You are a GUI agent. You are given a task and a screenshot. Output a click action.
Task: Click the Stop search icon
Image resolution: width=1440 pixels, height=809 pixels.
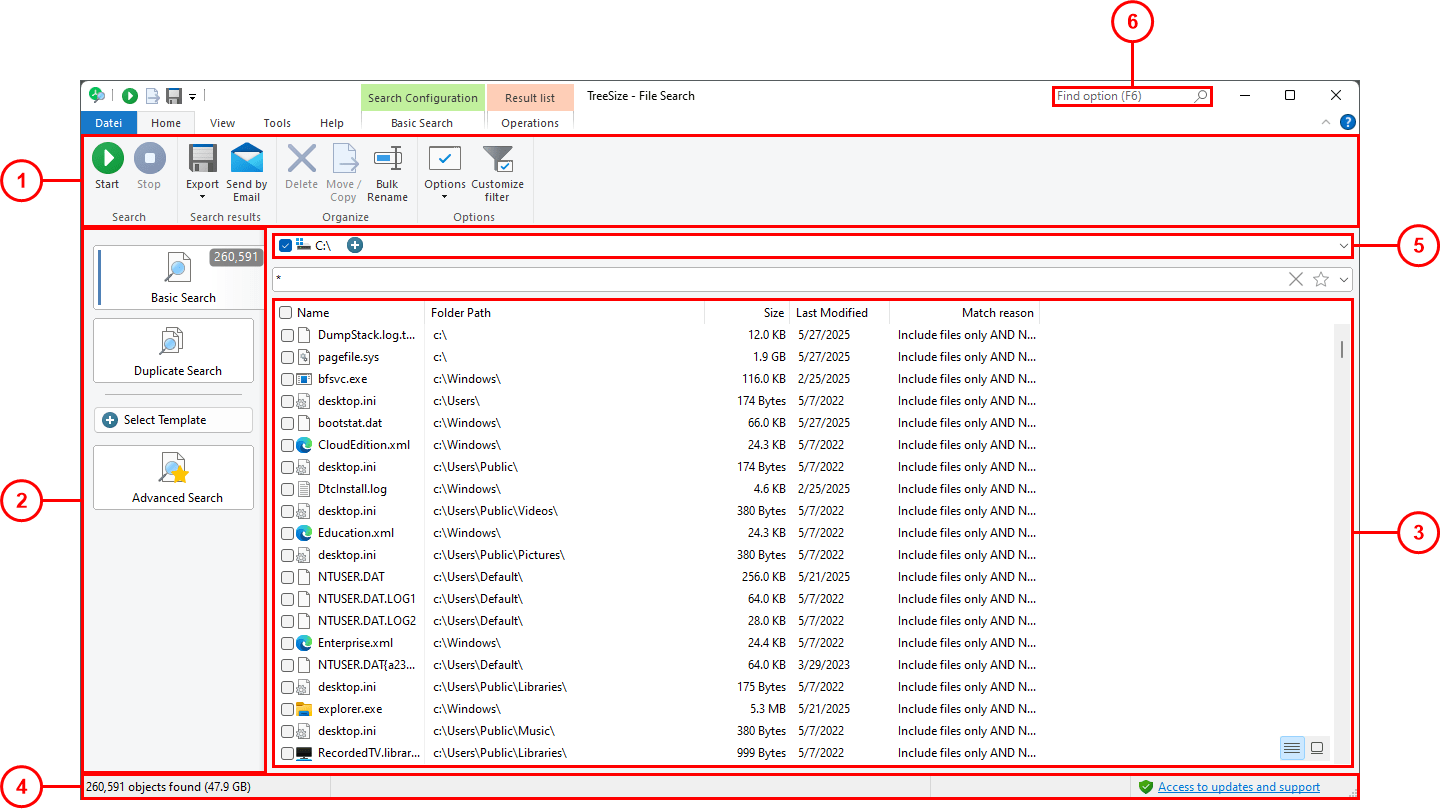[x=149, y=158]
